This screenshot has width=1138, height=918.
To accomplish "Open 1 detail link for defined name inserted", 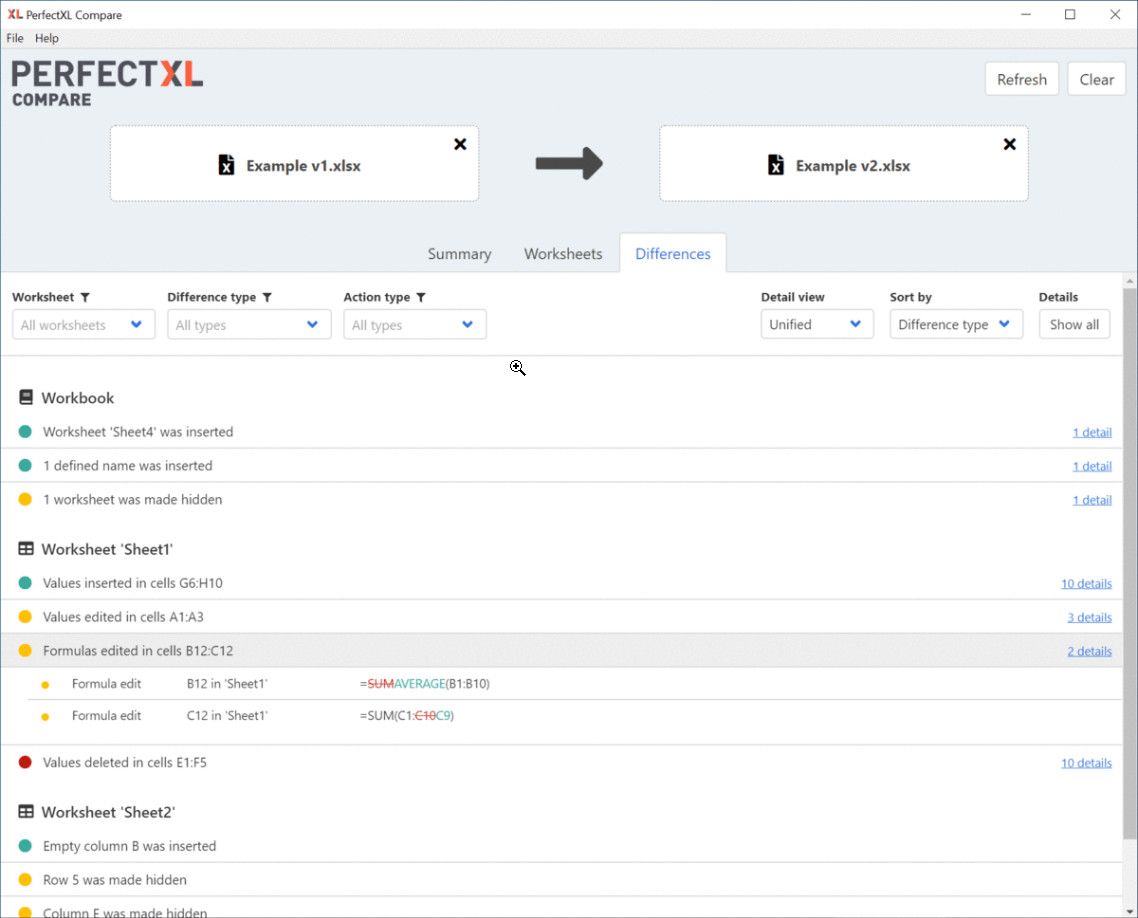I will pyautogui.click(x=1092, y=466).
